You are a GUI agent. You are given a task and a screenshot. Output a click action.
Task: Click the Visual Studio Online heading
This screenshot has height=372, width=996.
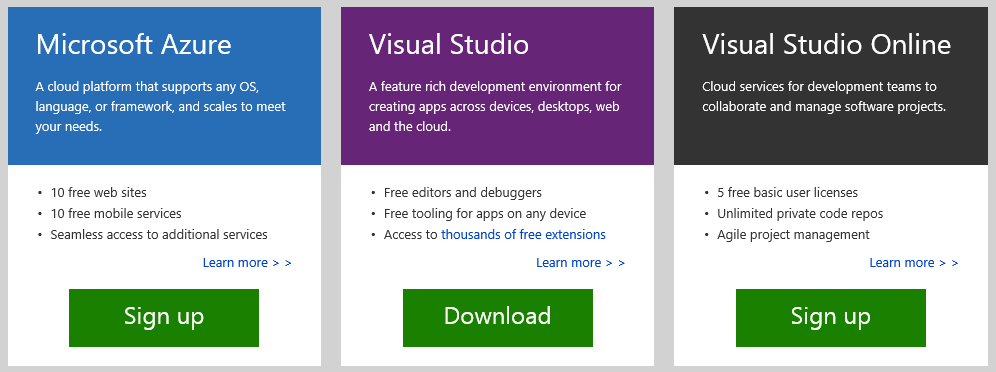[x=826, y=45]
